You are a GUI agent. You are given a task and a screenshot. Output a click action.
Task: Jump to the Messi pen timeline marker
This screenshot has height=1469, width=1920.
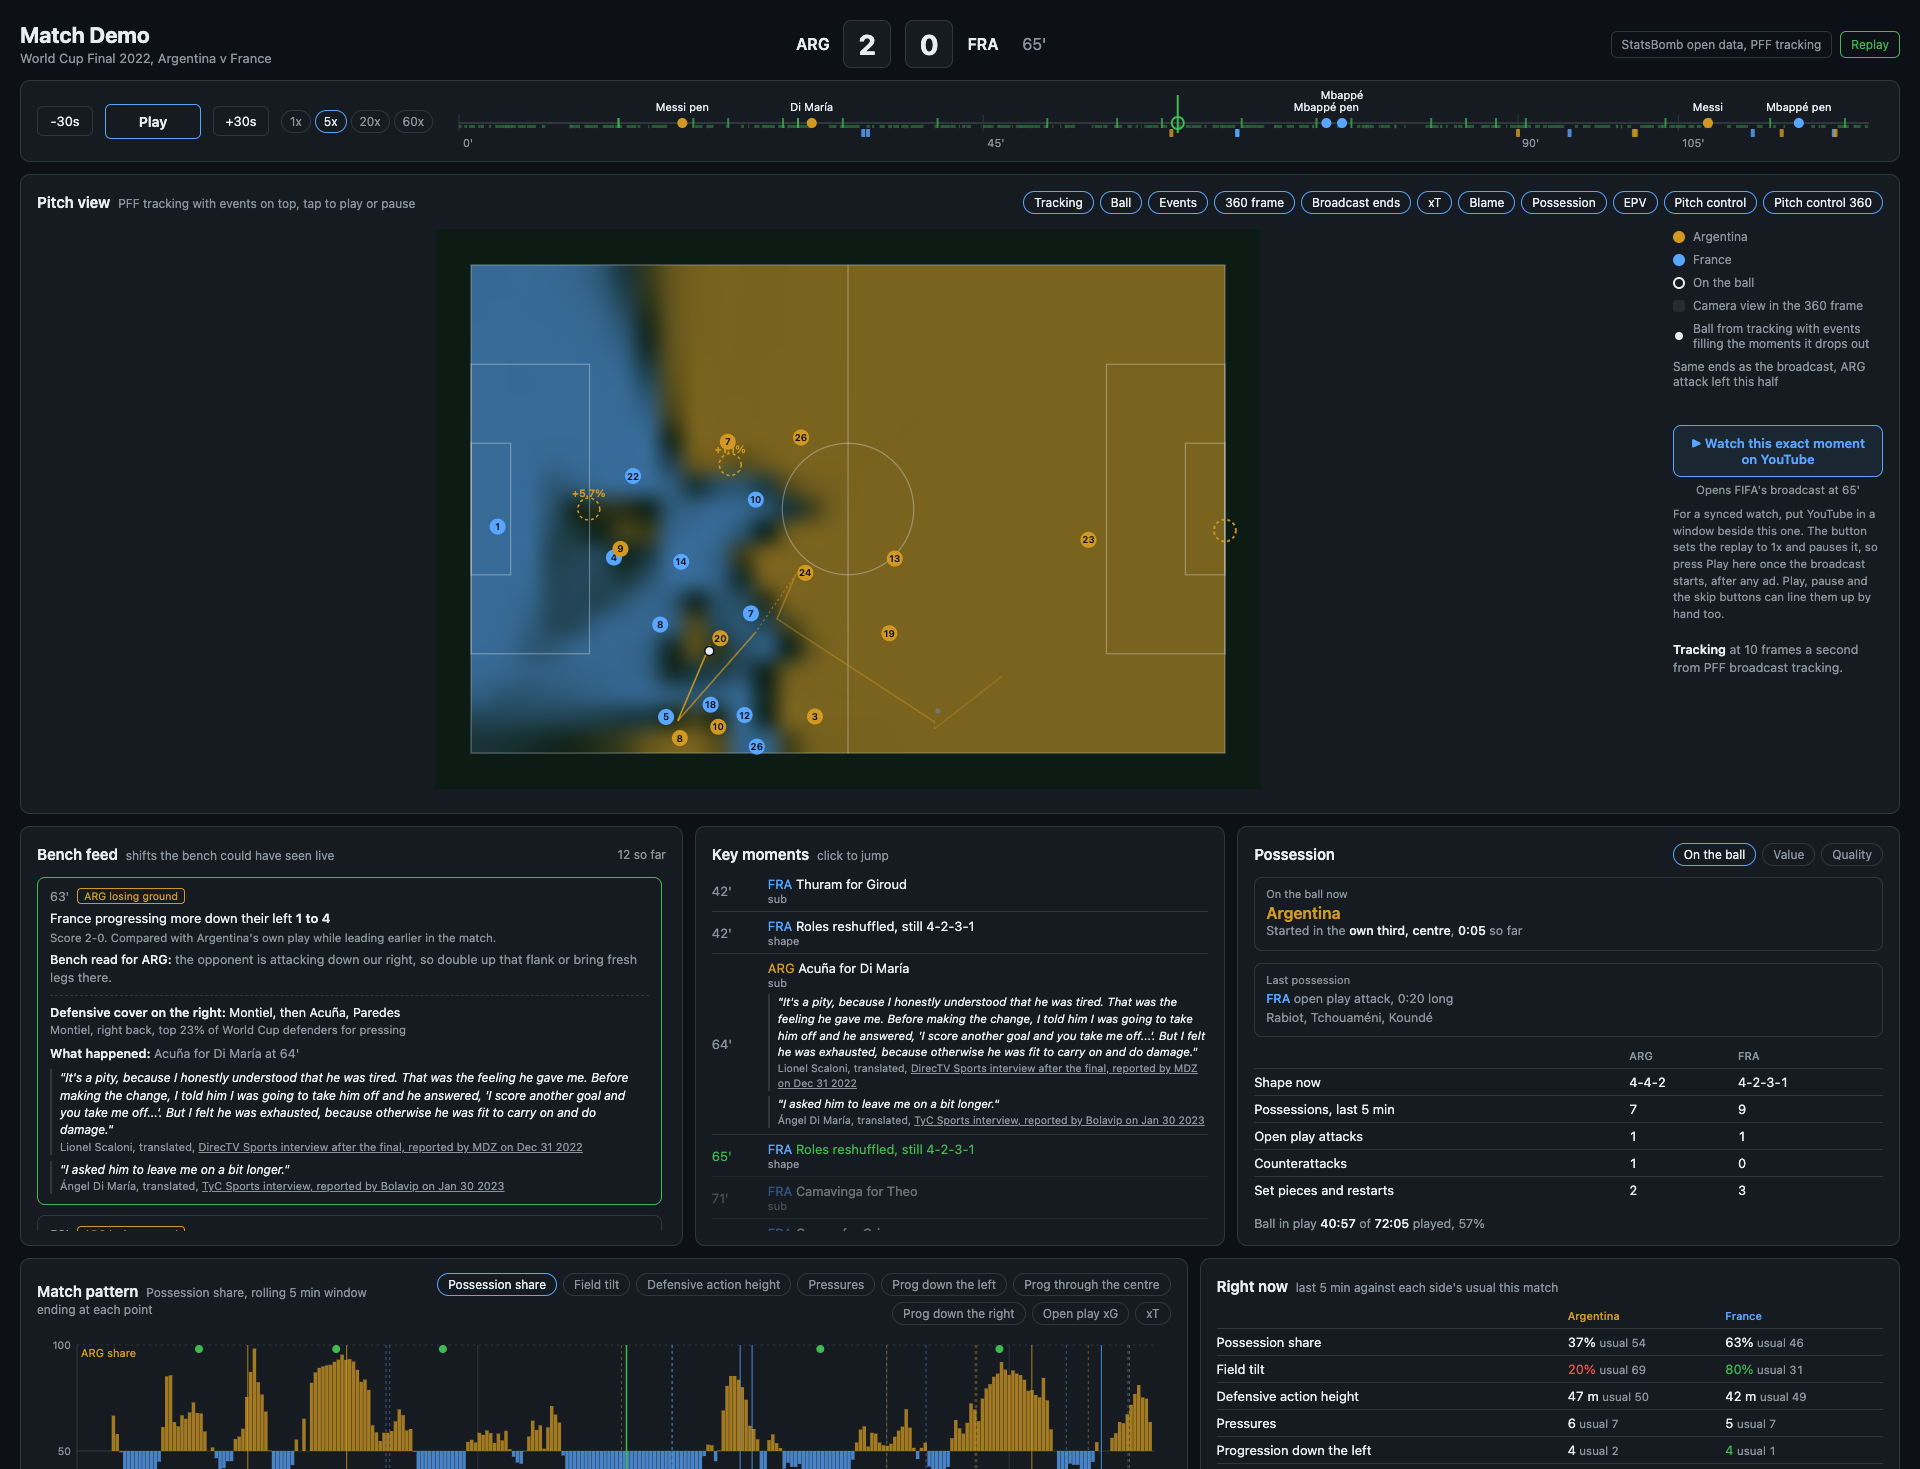682,123
